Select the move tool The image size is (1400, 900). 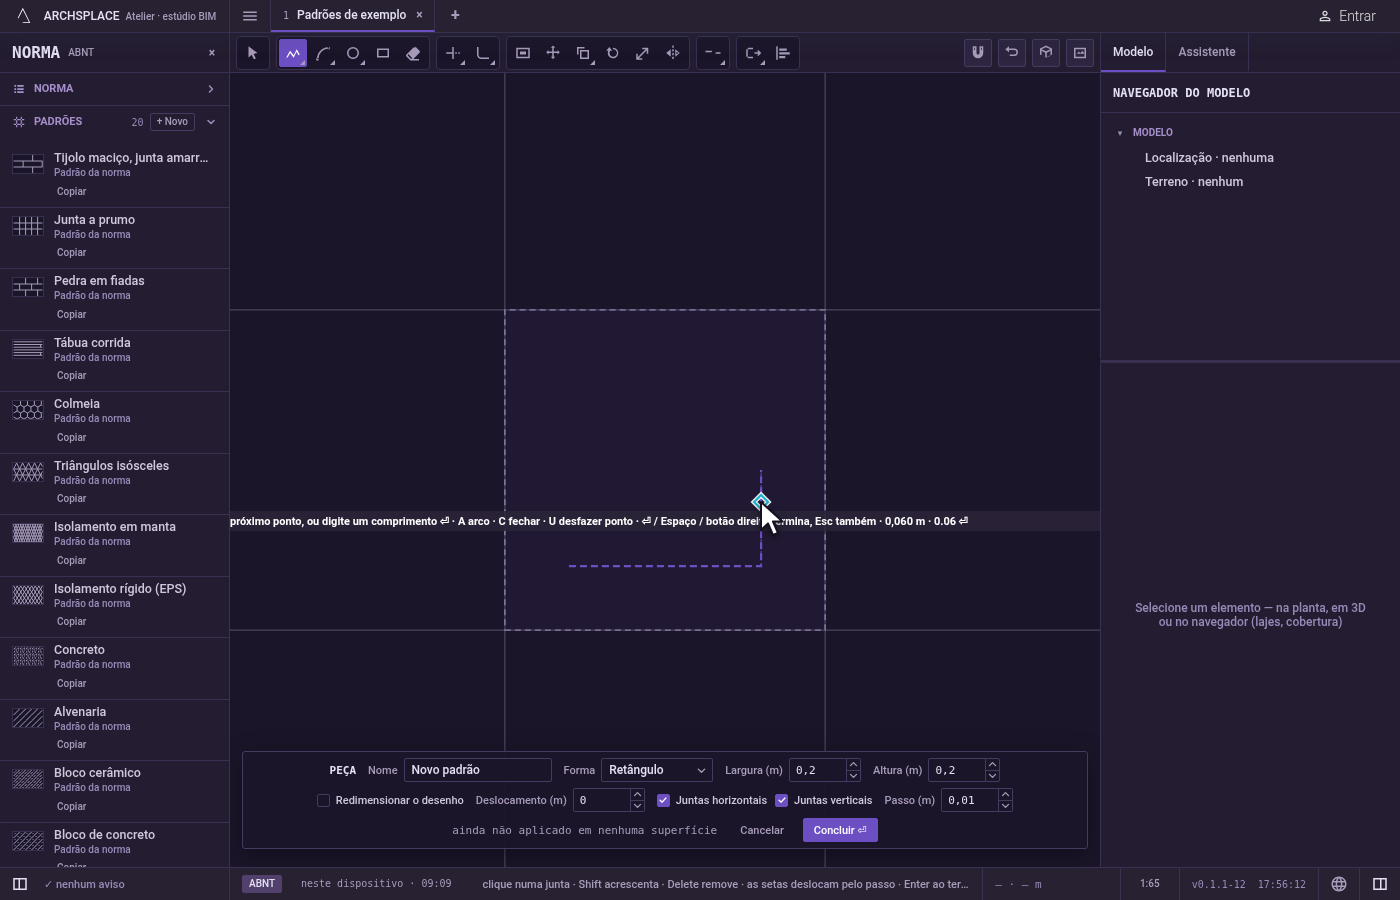[x=553, y=53]
